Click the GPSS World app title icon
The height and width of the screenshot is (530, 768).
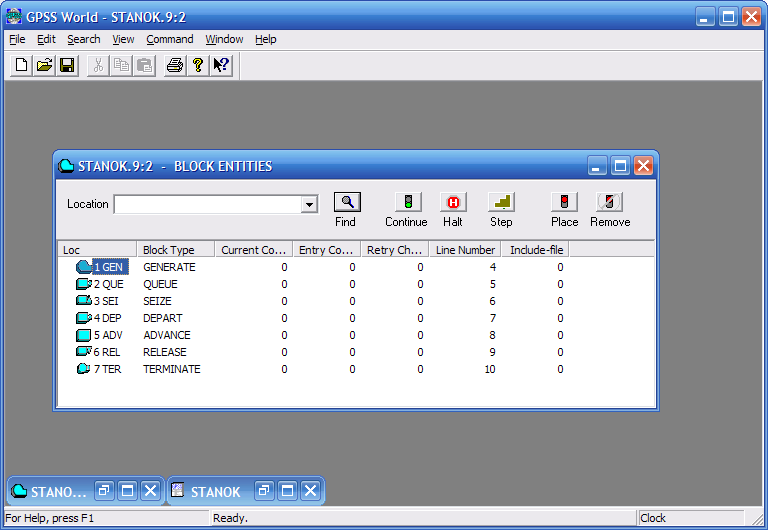click(x=14, y=16)
